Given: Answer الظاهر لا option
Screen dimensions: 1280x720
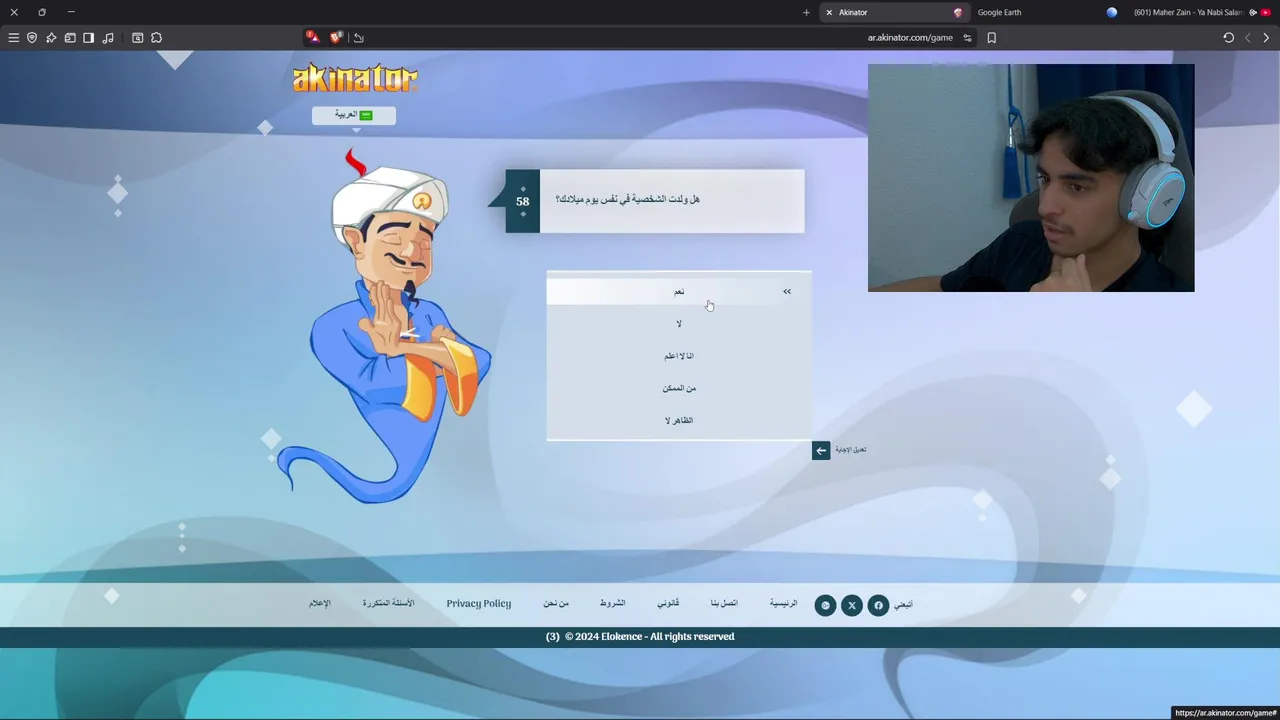Looking at the screenshot, I should pyautogui.click(x=679, y=420).
